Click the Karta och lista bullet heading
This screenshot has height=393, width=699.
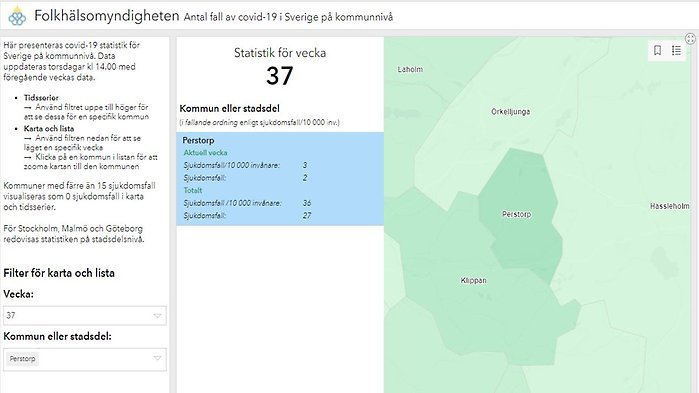pyautogui.click(x=49, y=128)
